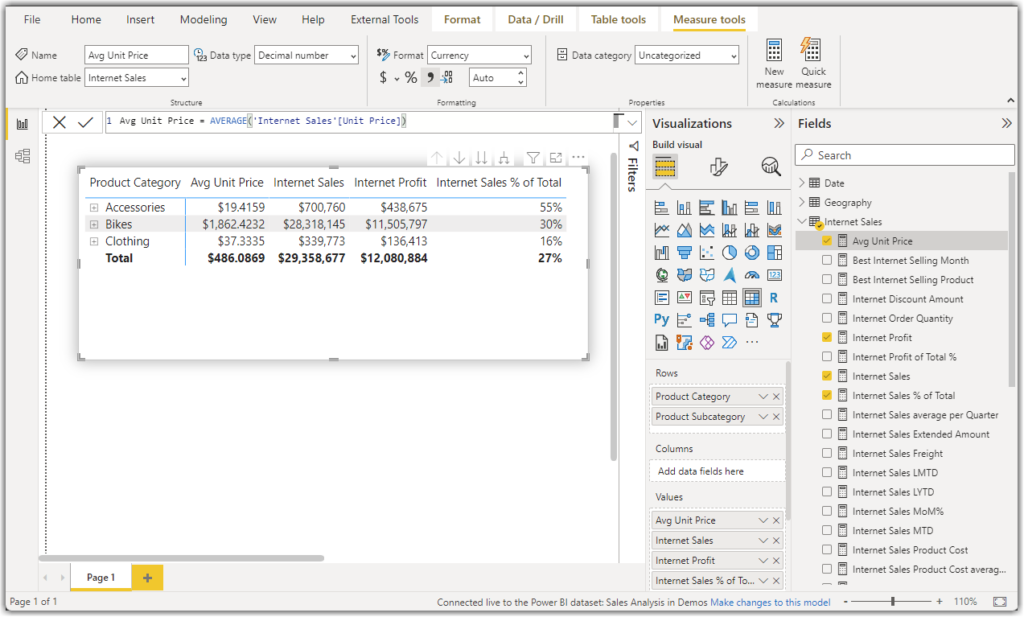Click Focus mode icon on the visual

(x=556, y=157)
